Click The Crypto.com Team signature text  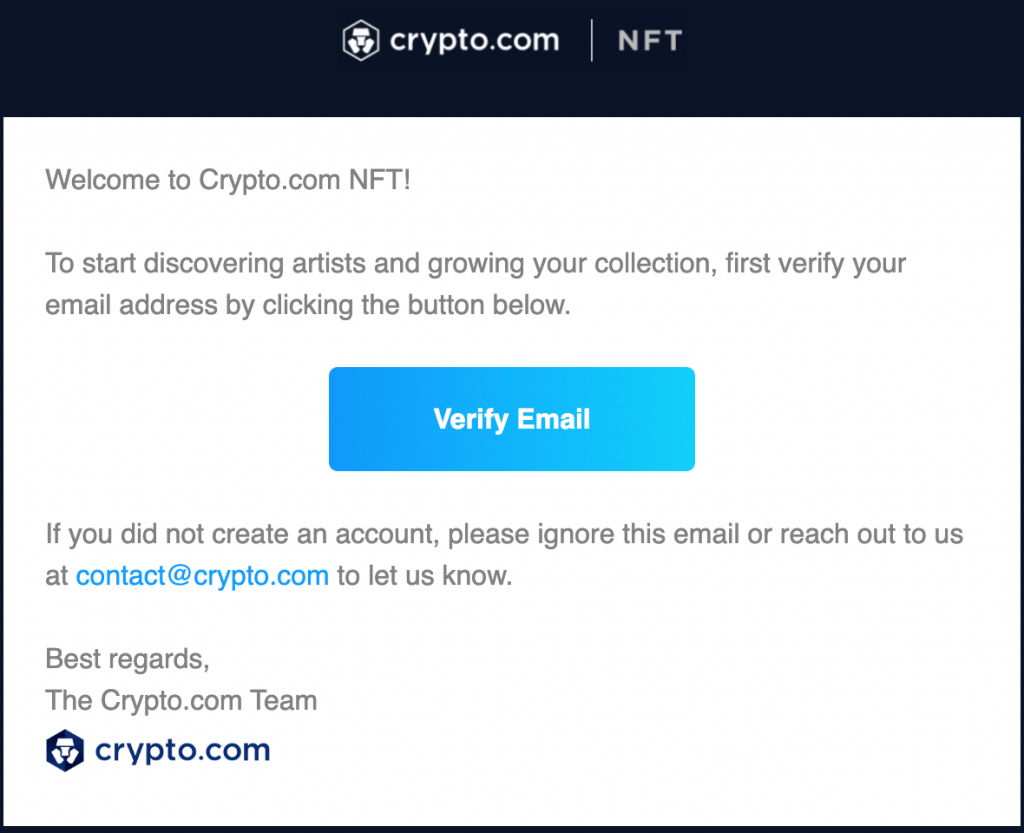(x=181, y=700)
